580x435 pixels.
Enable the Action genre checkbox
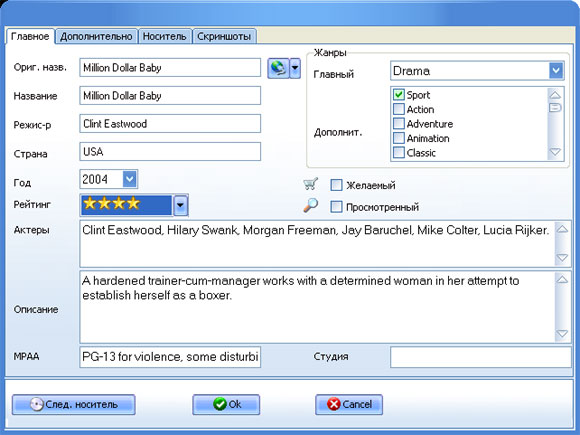(398, 109)
